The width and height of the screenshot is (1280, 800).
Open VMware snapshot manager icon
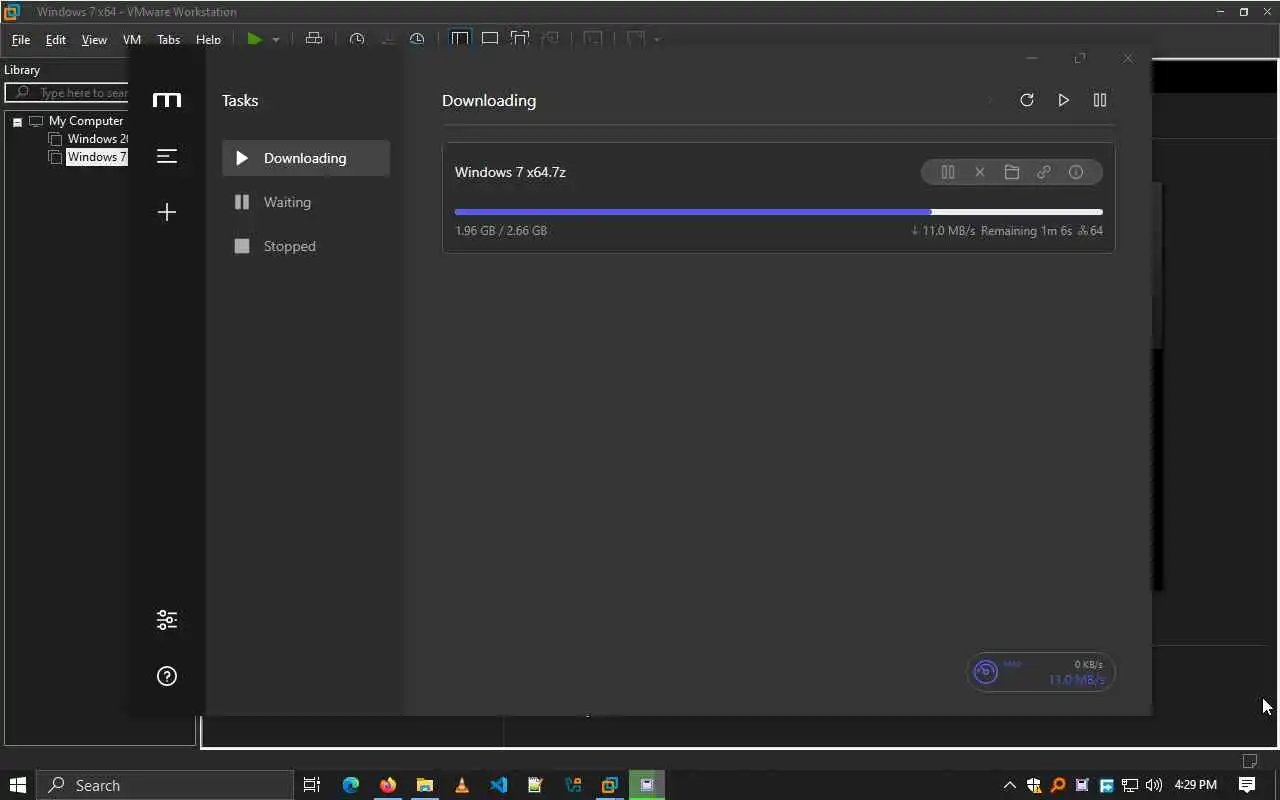click(417, 39)
